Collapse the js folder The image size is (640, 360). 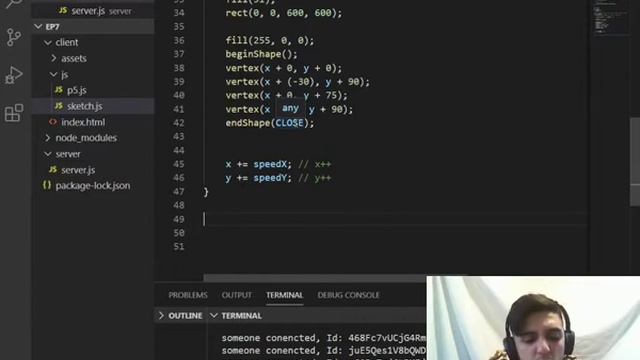click(53, 74)
